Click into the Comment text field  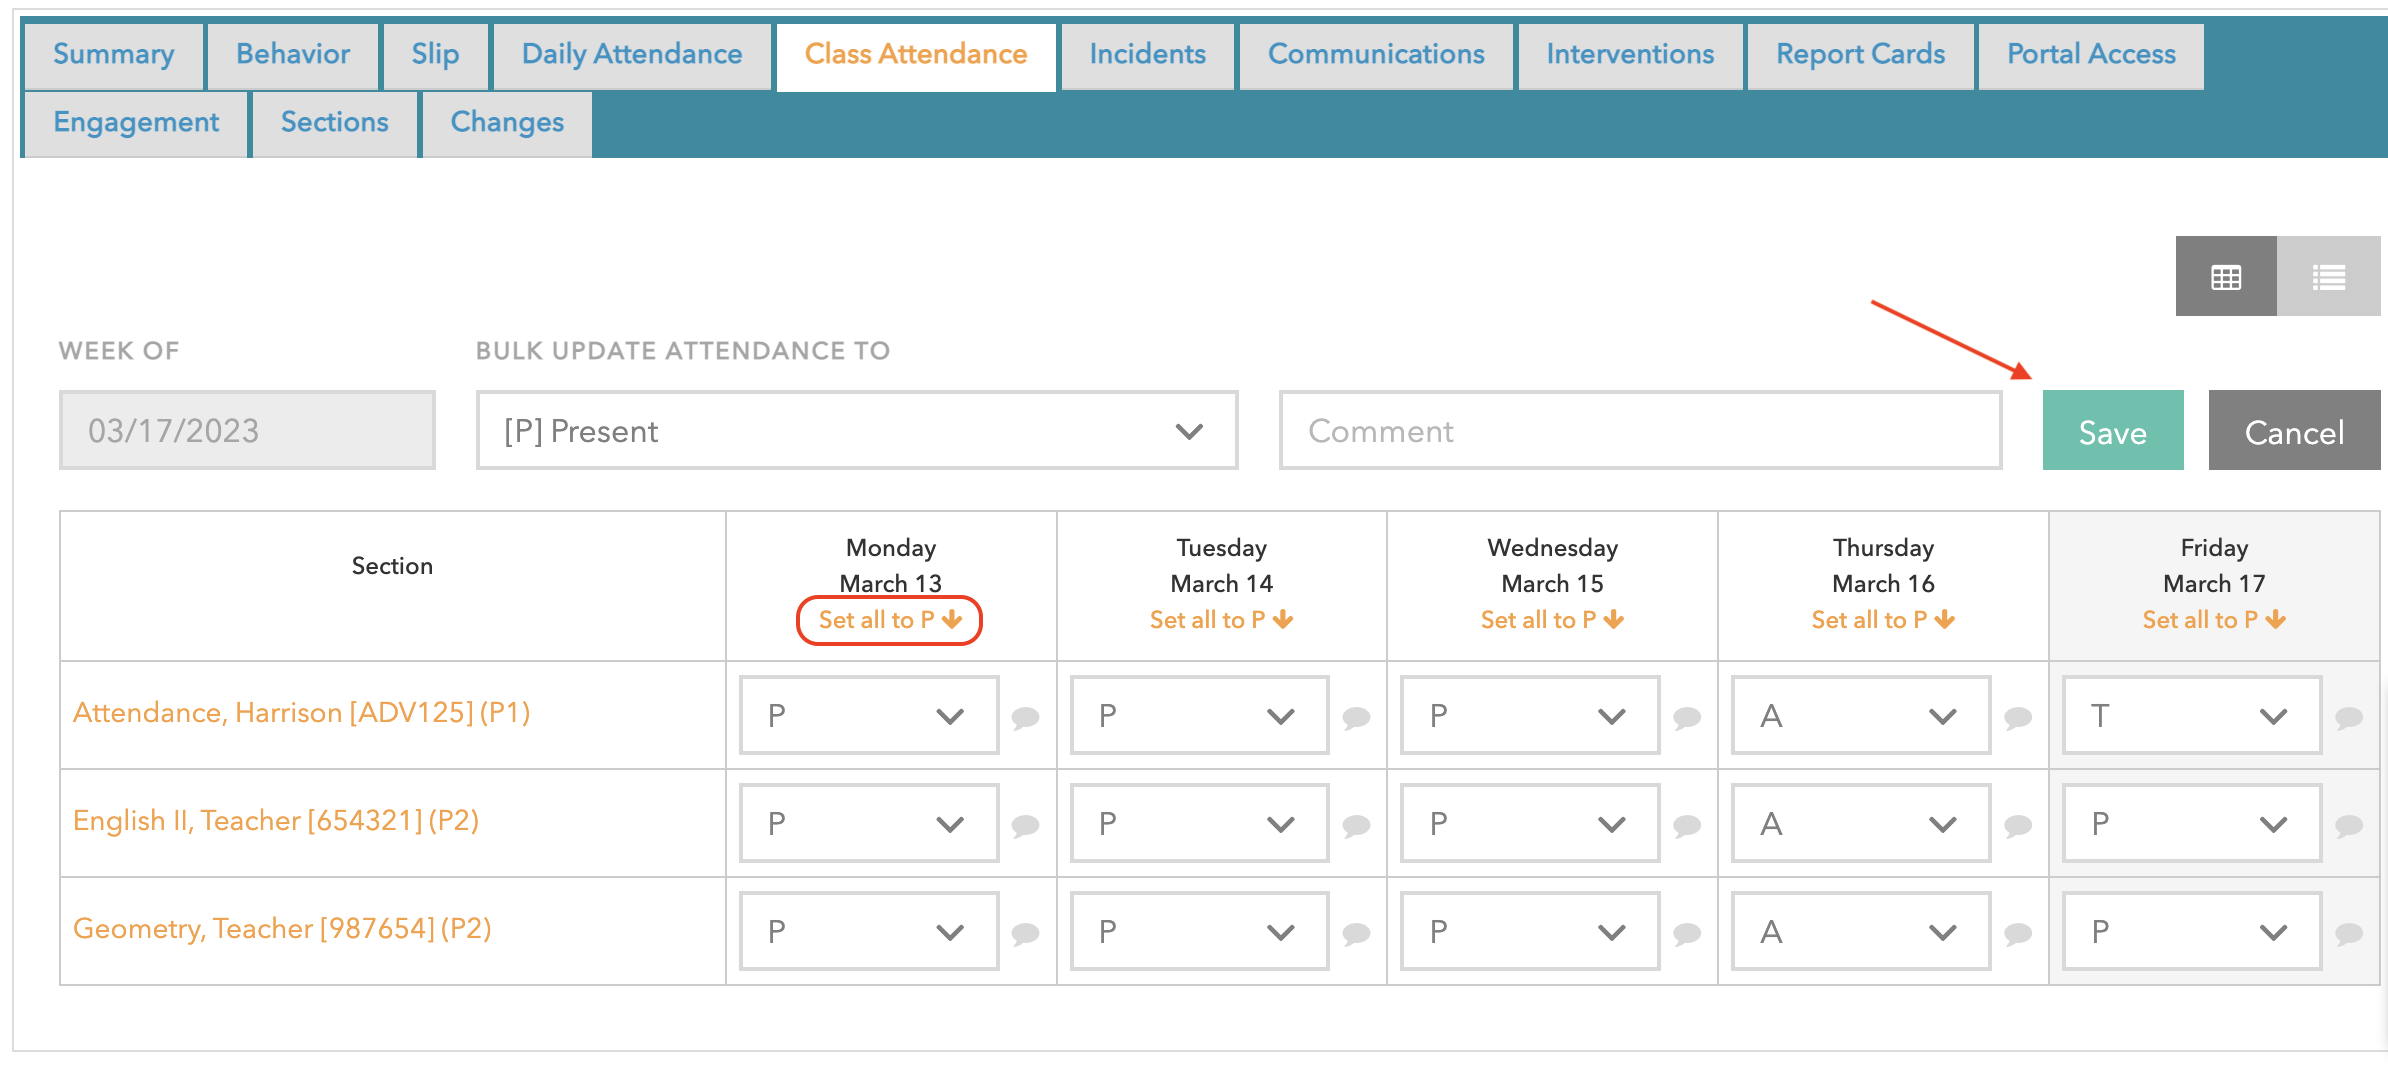[x=1640, y=431]
